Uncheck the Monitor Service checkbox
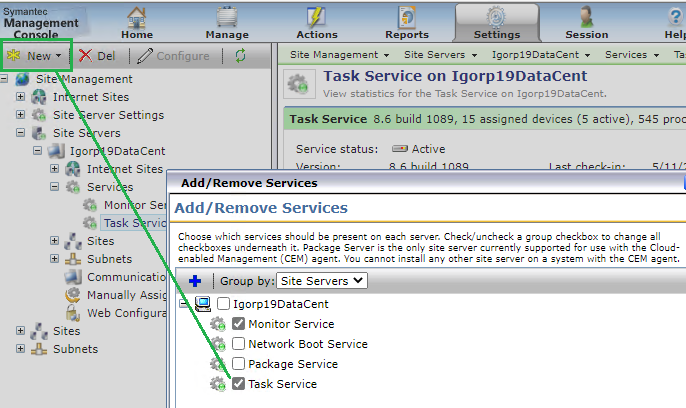 [238, 324]
